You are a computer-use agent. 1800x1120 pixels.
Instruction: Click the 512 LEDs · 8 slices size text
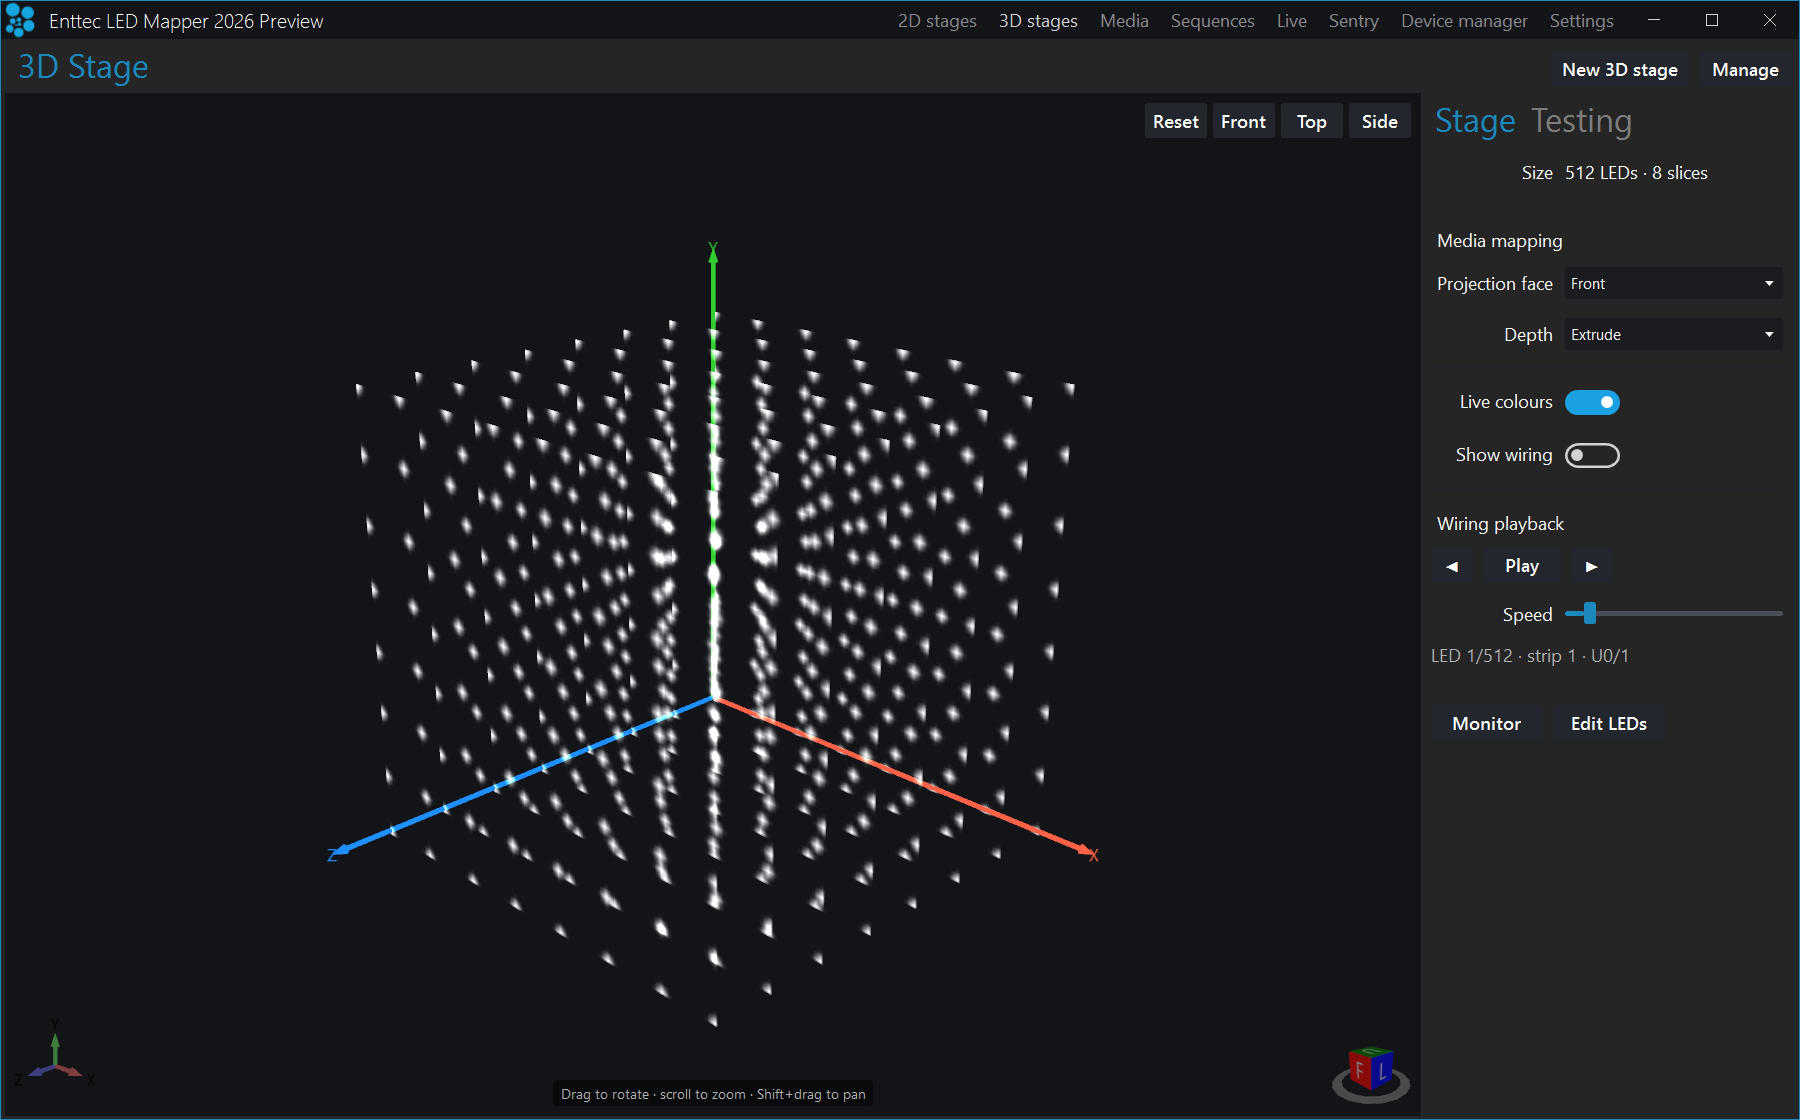click(1636, 173)
